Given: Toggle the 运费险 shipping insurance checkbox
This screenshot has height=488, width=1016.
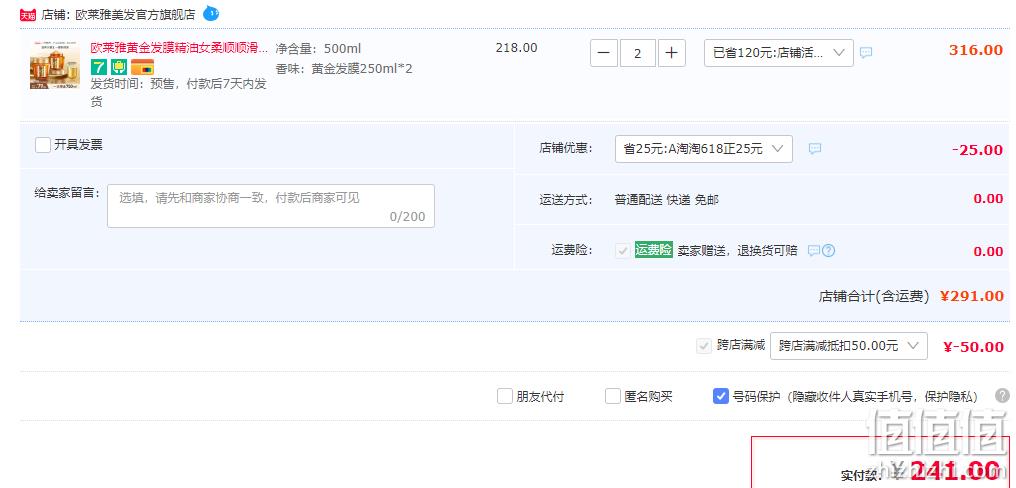Looking at the screenshot, I should (623, 250).
